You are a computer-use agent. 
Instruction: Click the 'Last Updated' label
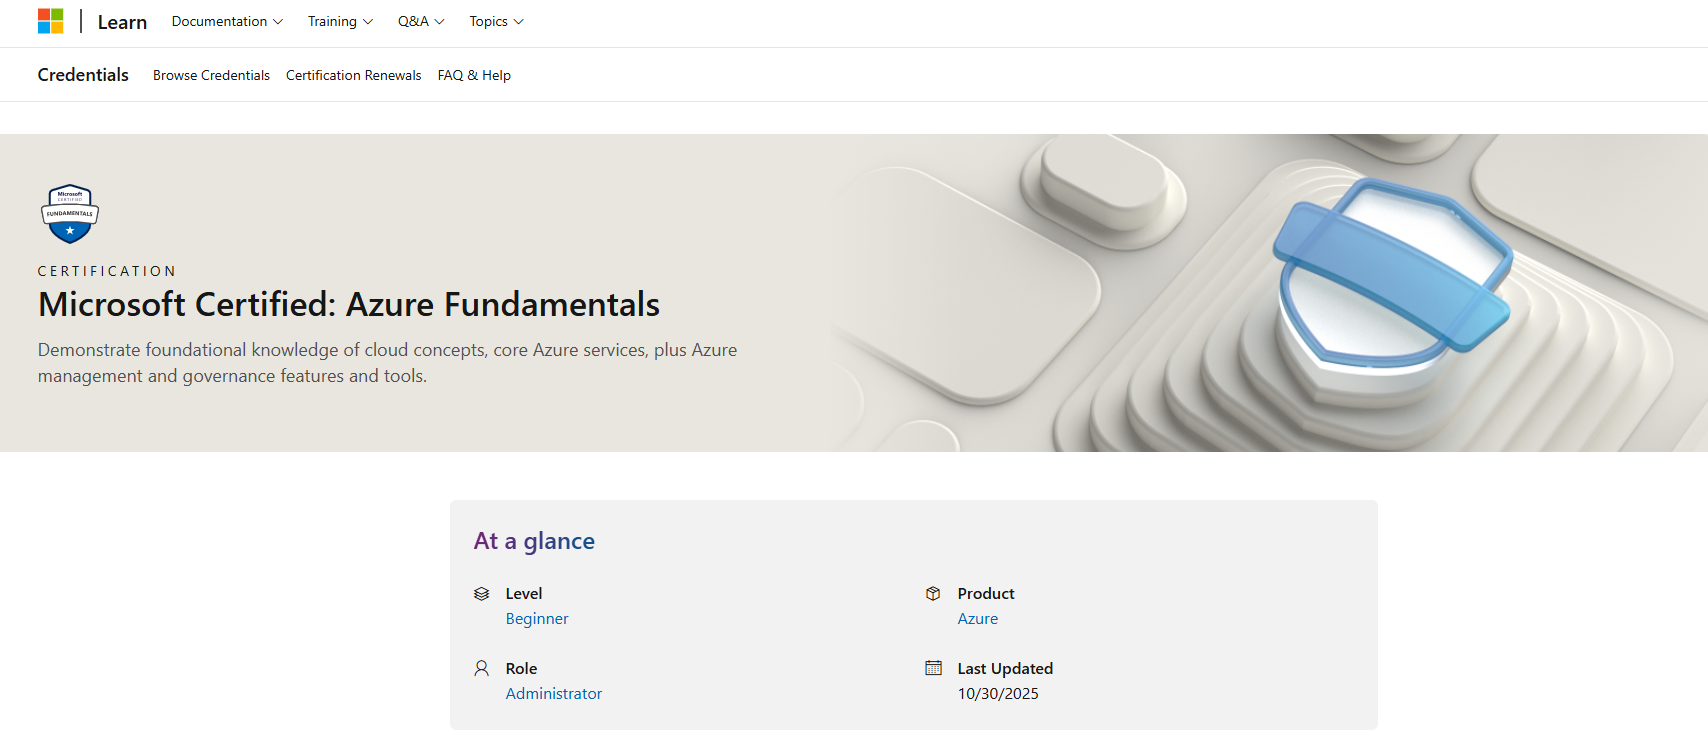pos(1005,669)
